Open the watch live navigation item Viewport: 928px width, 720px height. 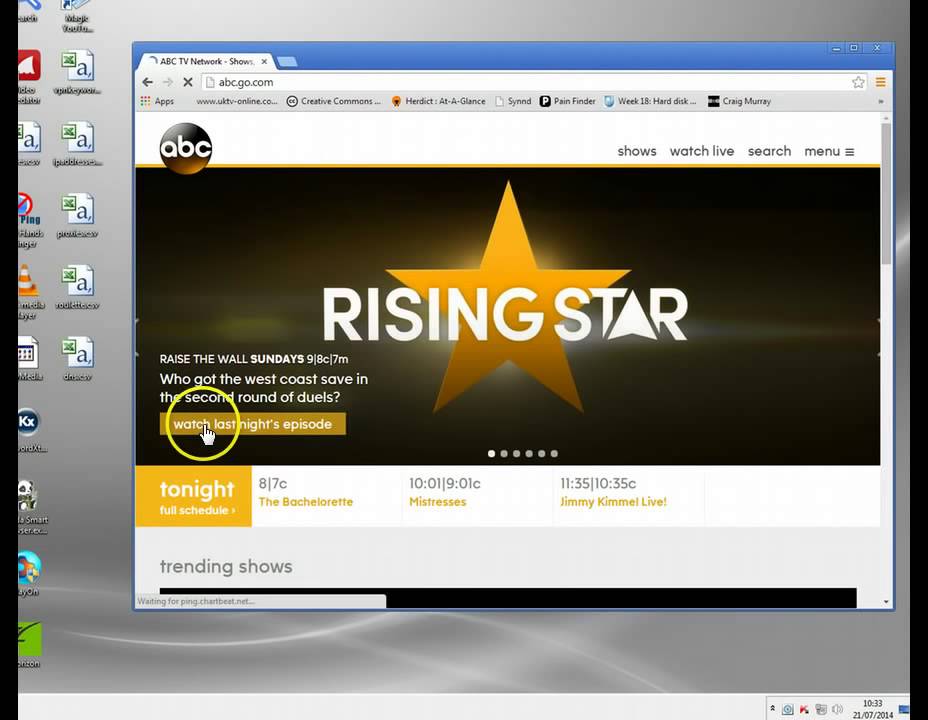(702, 151)
